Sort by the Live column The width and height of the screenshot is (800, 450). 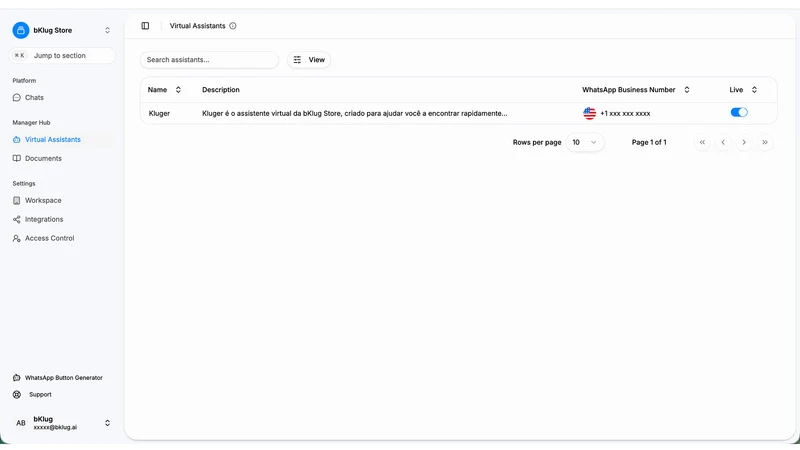click(743, 90)
